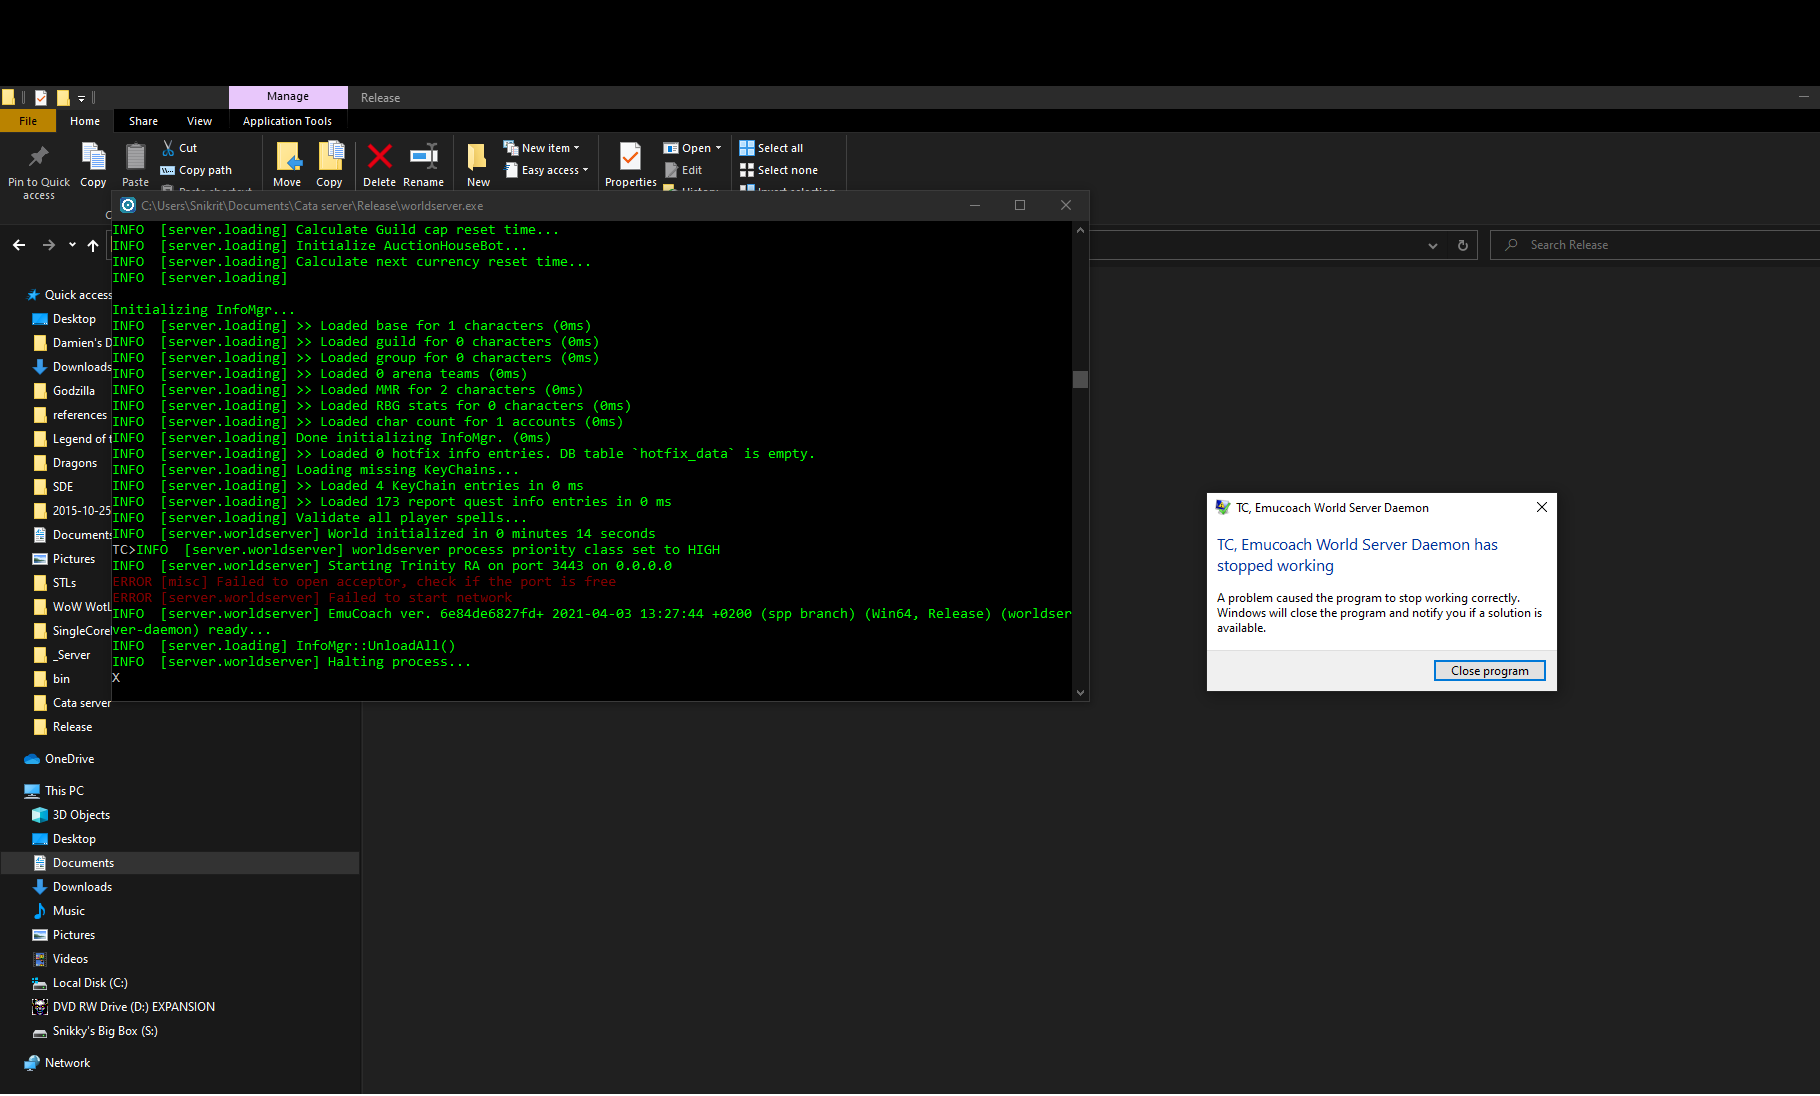Select the bin folder
The height and width of the screenshot is (1096, 1820).
coord(52,679)
